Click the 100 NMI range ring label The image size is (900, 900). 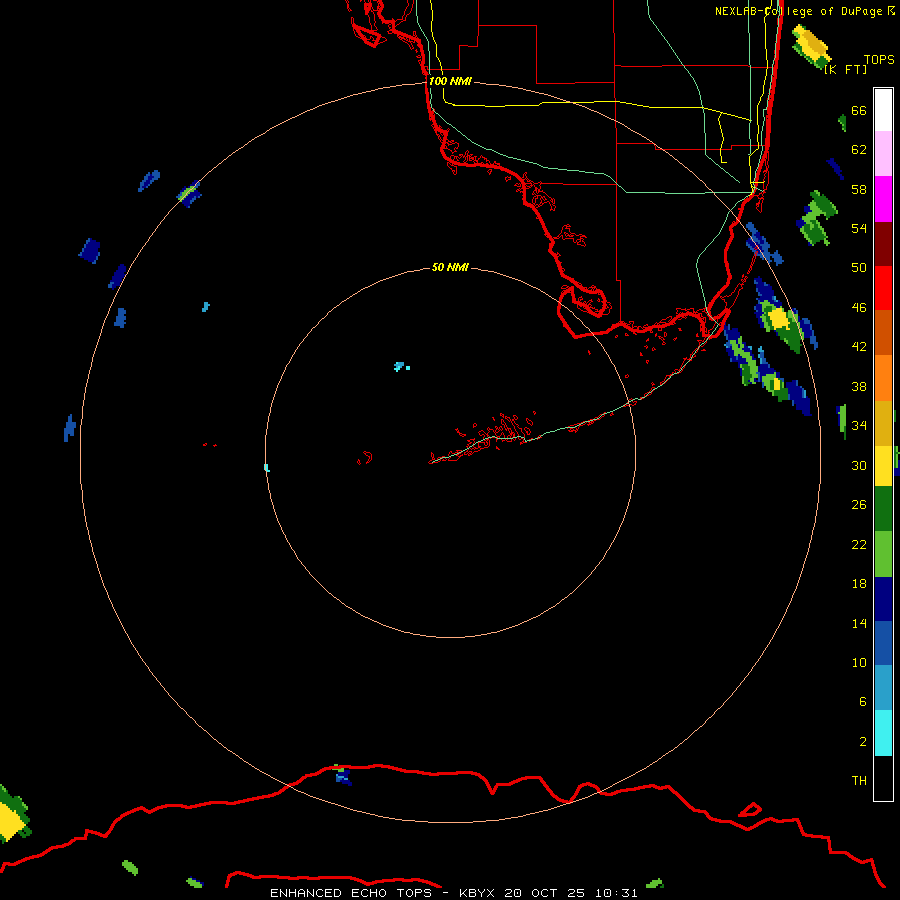(450, 81)
